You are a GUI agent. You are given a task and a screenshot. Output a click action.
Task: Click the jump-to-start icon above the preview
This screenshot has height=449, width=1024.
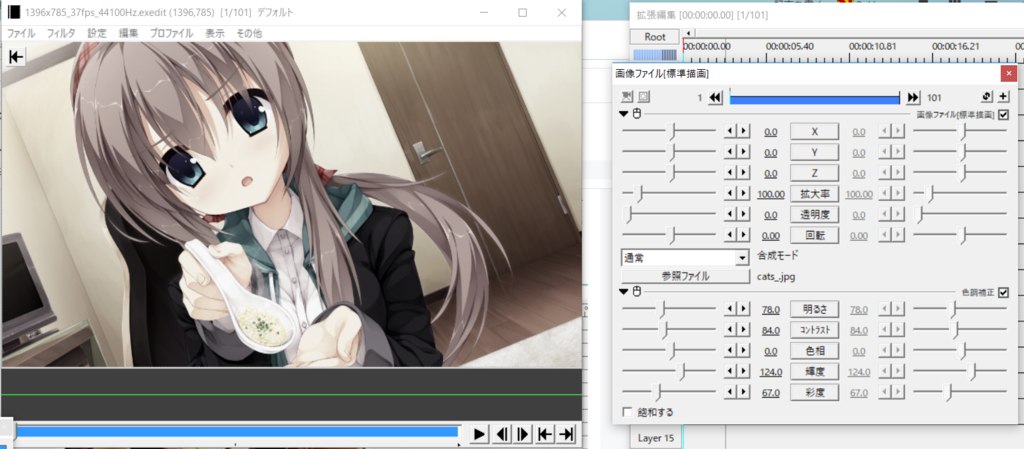point(16,57)
